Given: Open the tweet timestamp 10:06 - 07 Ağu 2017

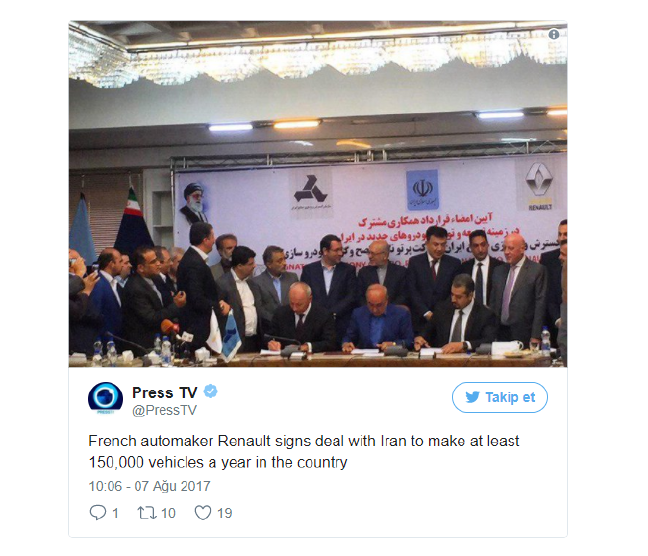Looking at the screenshot, I should coord(150,486).
